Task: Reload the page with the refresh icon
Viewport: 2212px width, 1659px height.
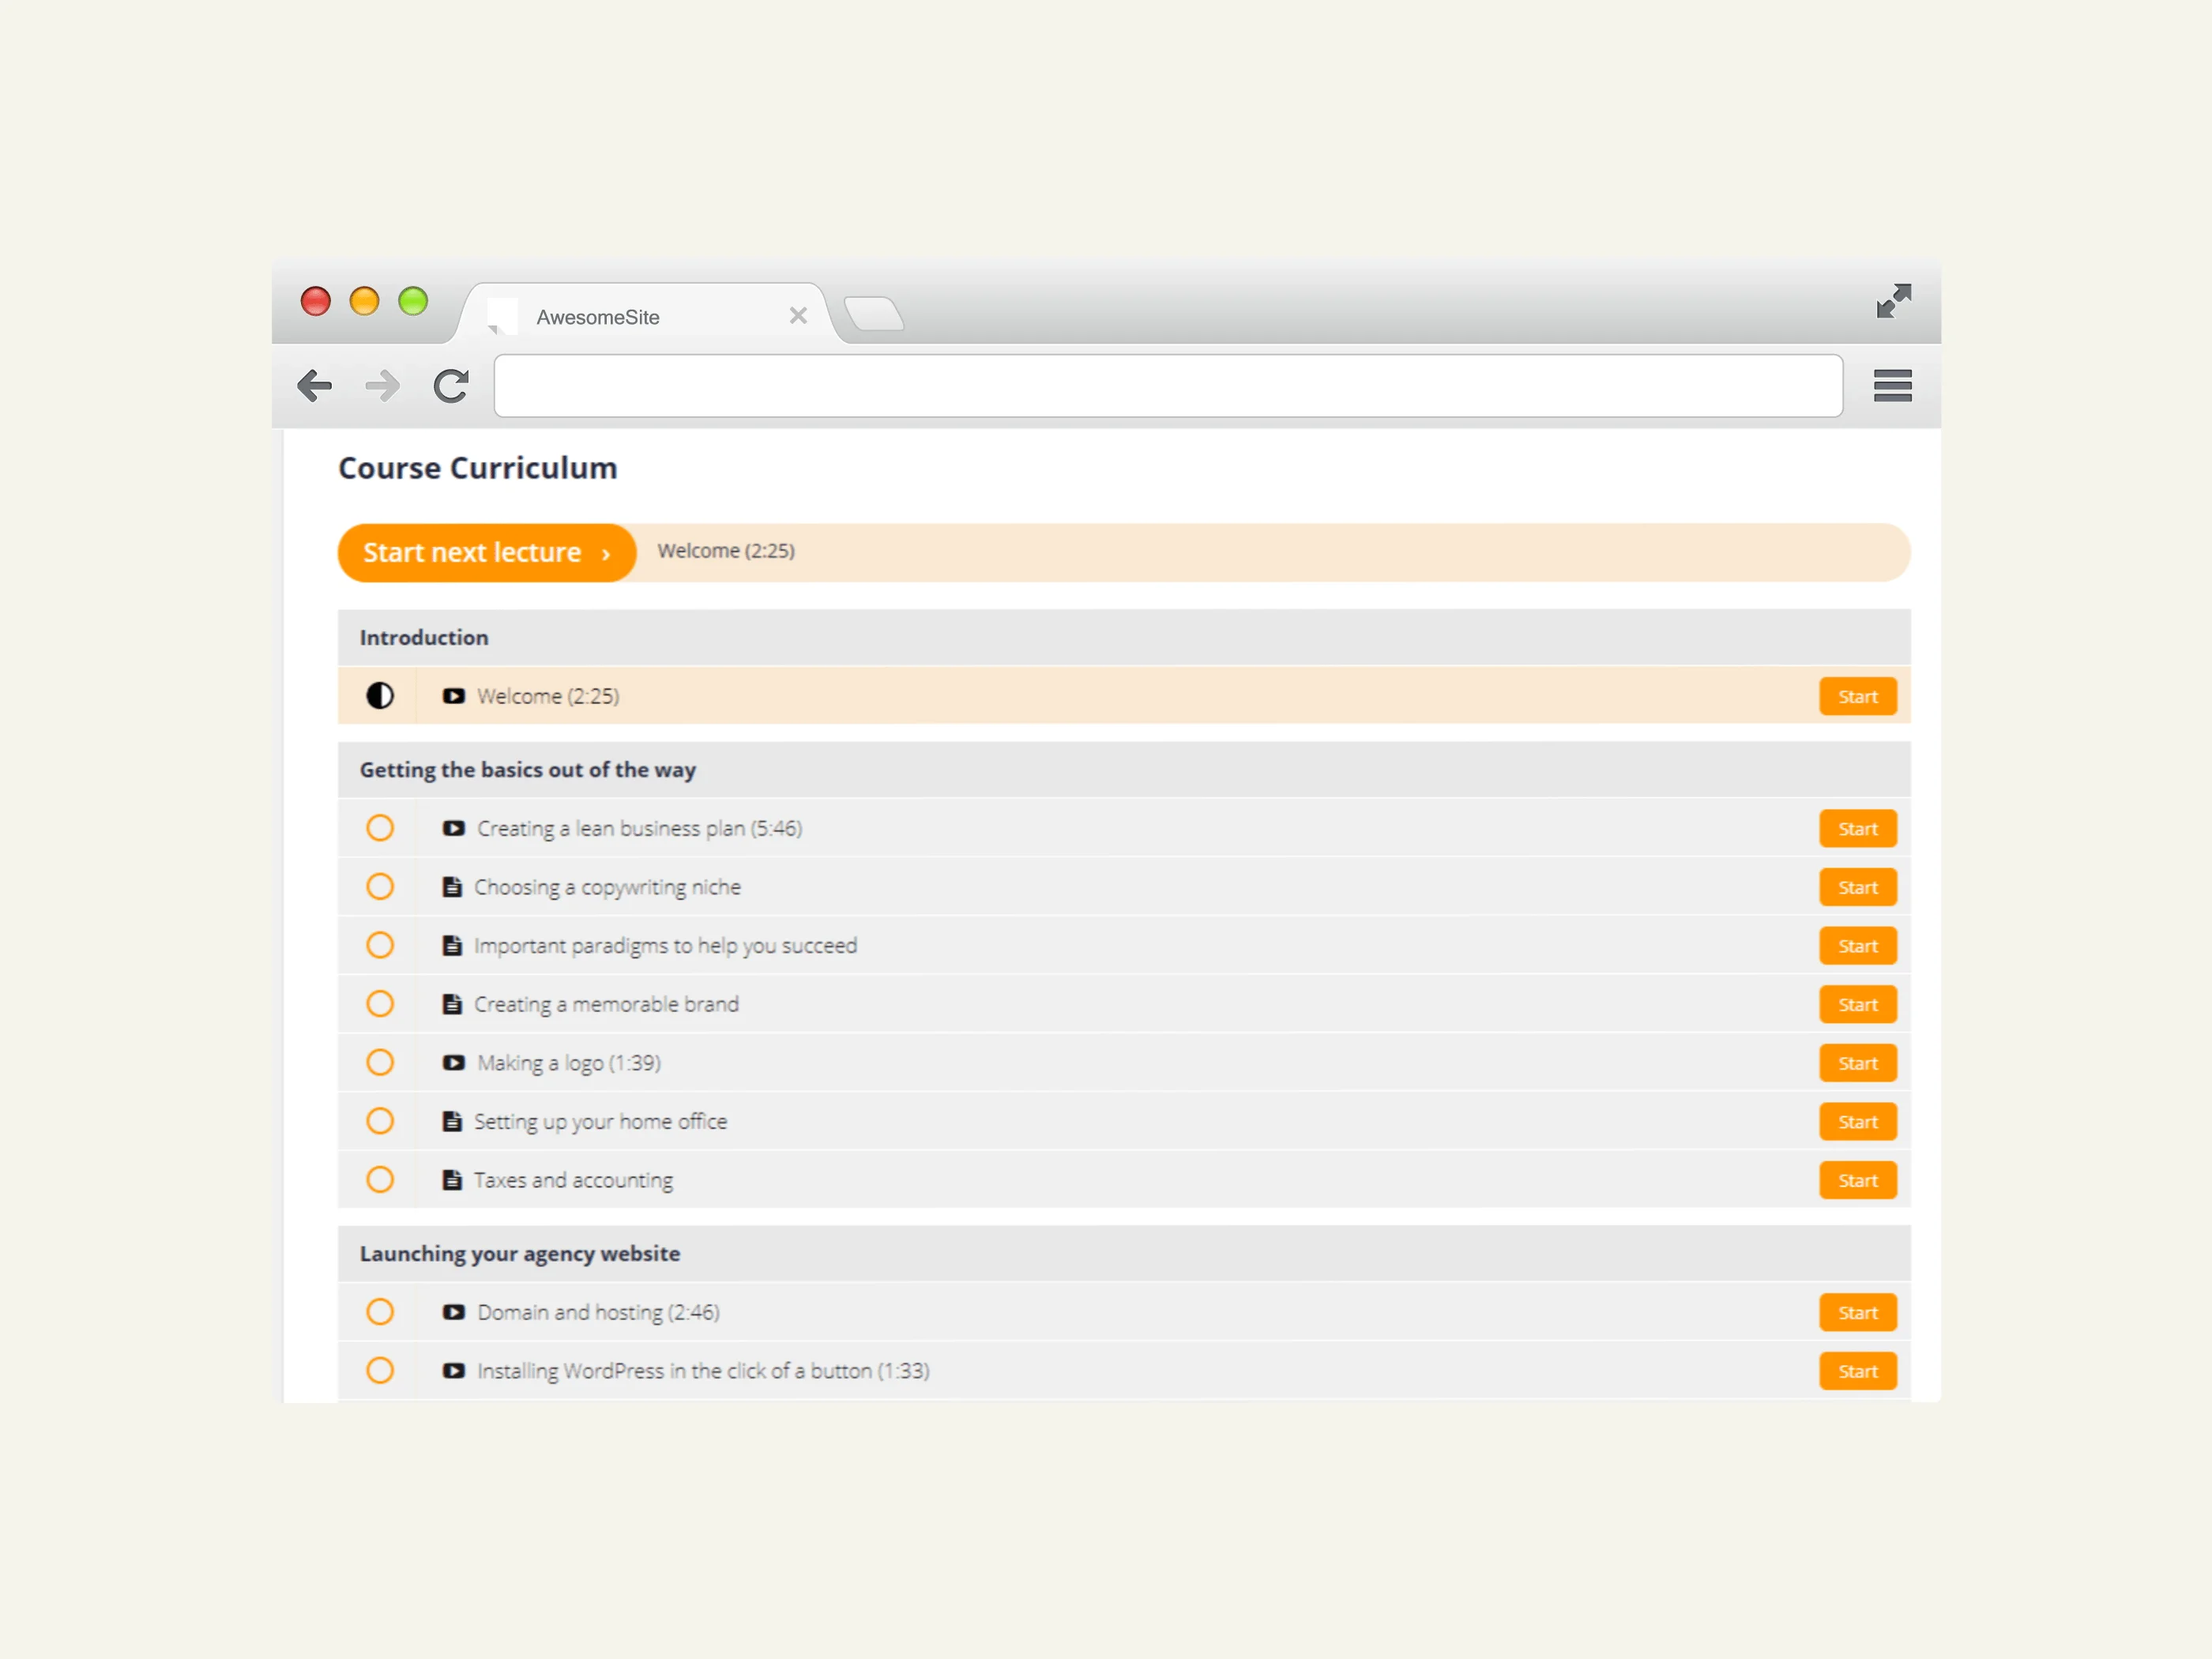Action: (x=451, y=386)
